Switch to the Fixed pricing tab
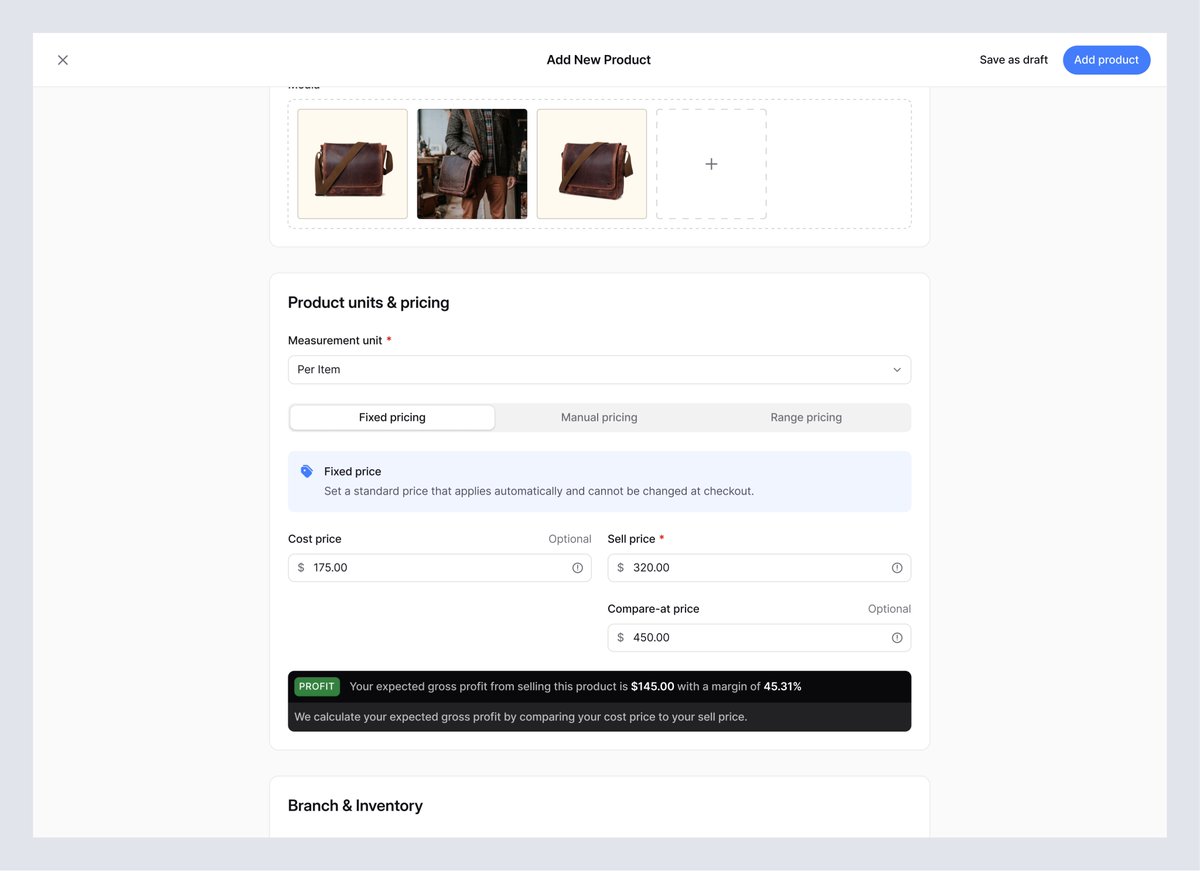The height and width of the screenshot is (871, 1200). click(x=392, y=417)
